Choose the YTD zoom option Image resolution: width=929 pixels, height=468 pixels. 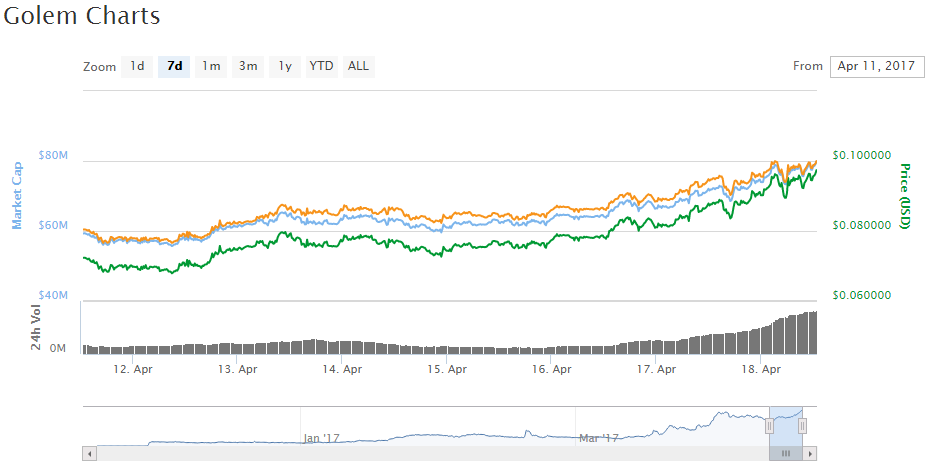321,66
